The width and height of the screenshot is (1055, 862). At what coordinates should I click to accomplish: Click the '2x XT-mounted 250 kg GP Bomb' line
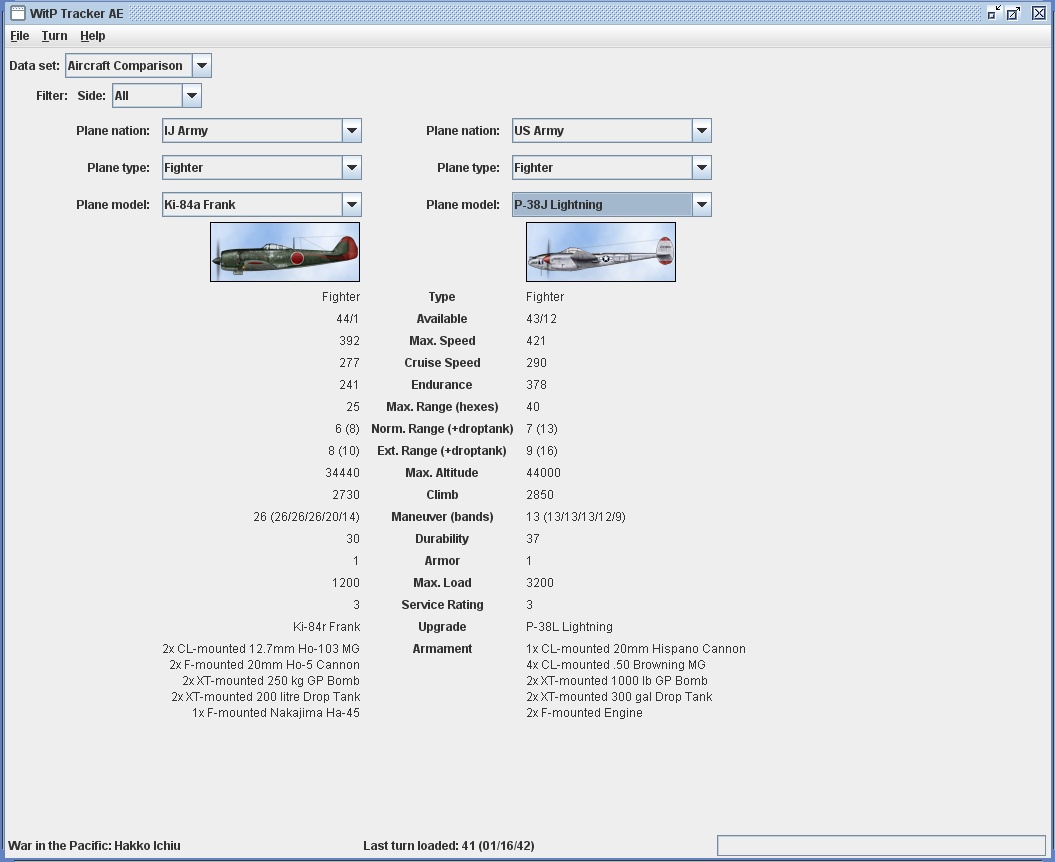(271, 681)
